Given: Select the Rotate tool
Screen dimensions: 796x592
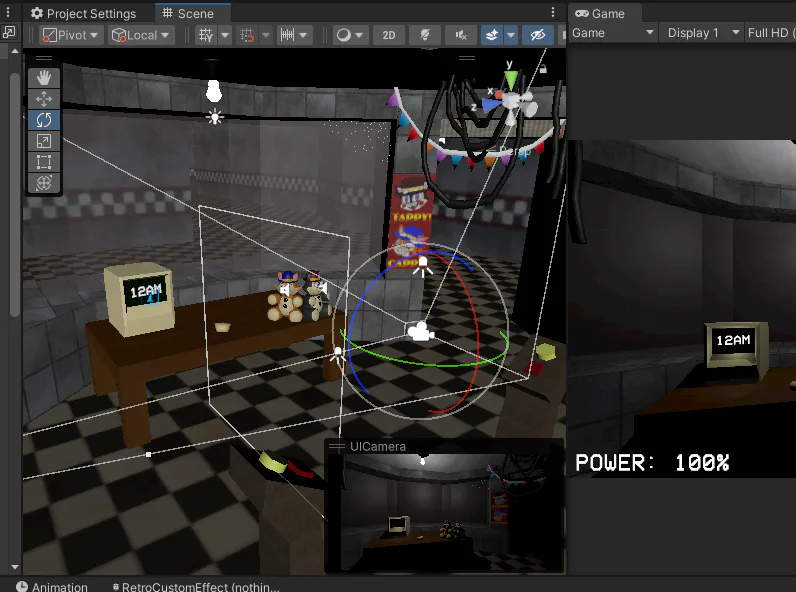Looking at the screenshot, I should (x=44, y=120).
